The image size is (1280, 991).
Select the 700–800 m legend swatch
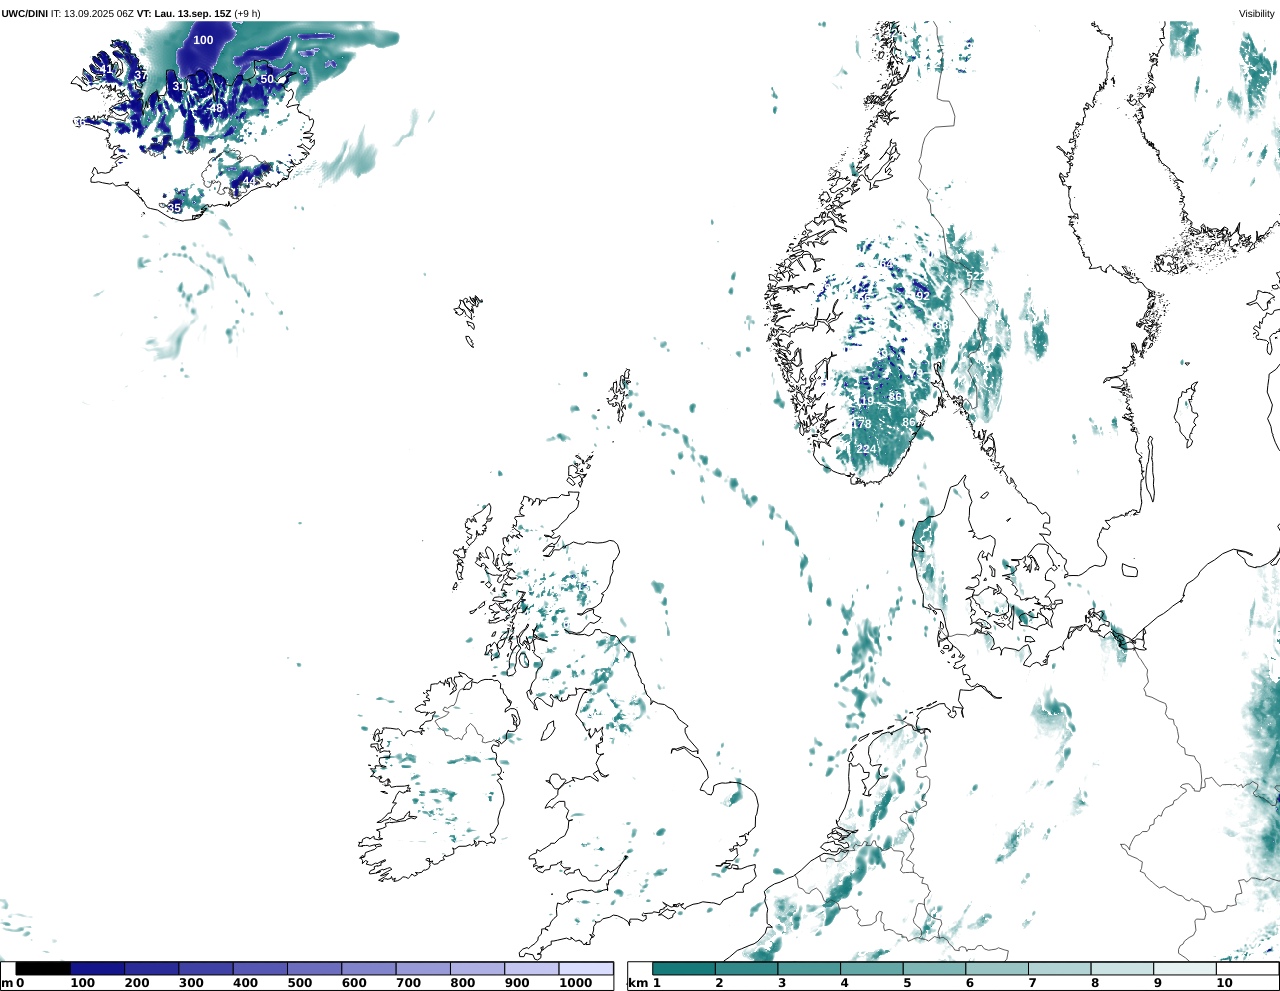pos(423,968)
